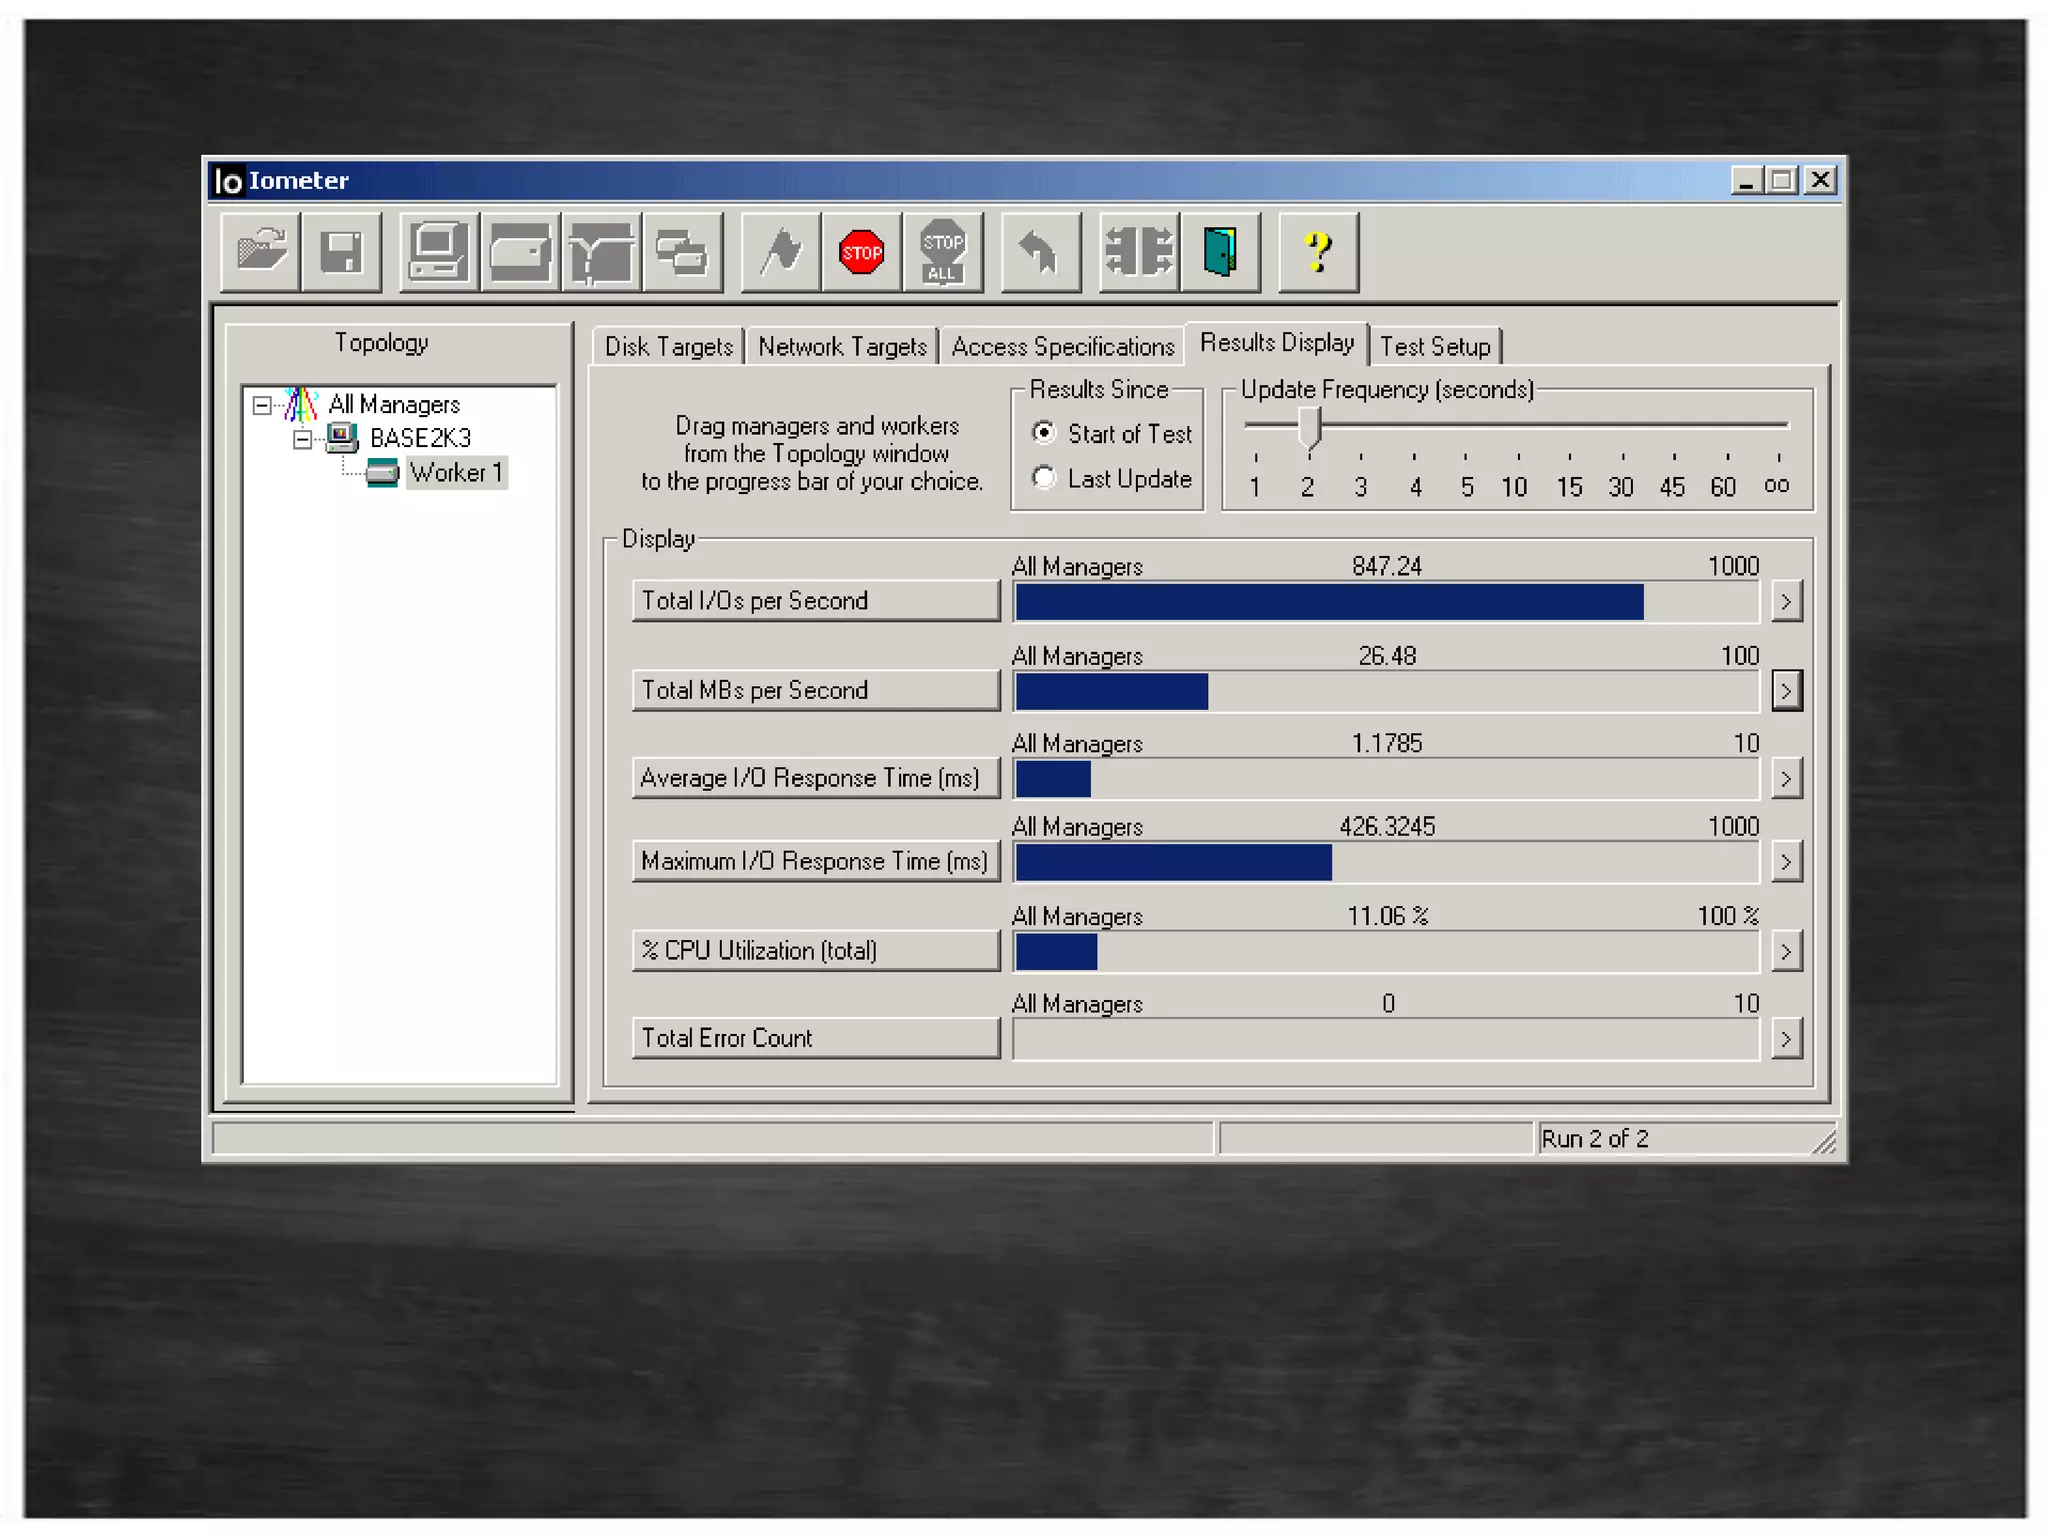
Task: Click the Start Tests green flag icon
Action: pyautogui.click(x=781, y=251)
